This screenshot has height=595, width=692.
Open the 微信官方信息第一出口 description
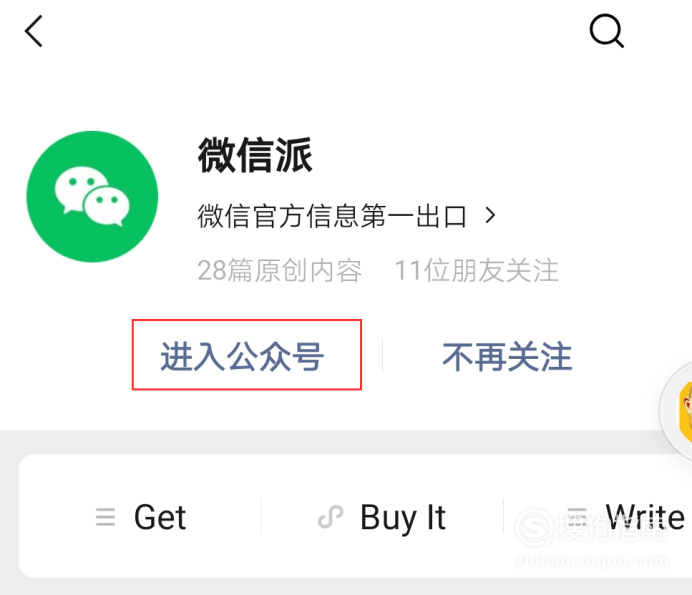click(x=332, y=216)
